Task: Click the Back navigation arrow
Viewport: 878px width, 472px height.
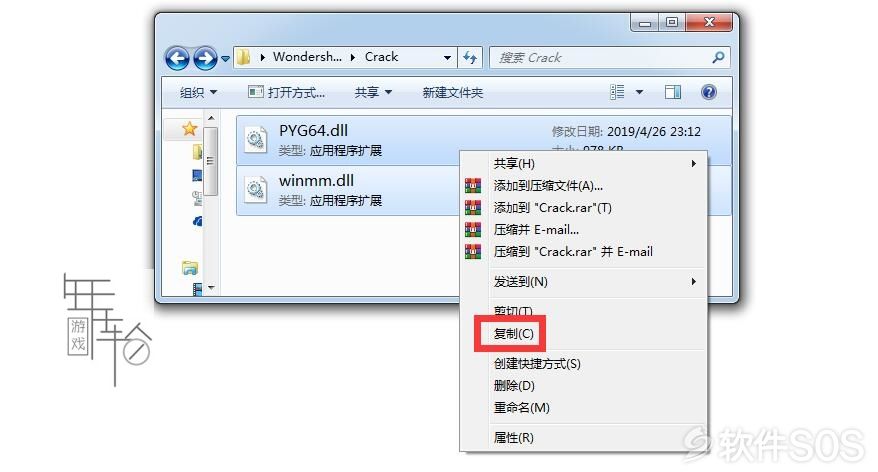Action: point(178,58)
